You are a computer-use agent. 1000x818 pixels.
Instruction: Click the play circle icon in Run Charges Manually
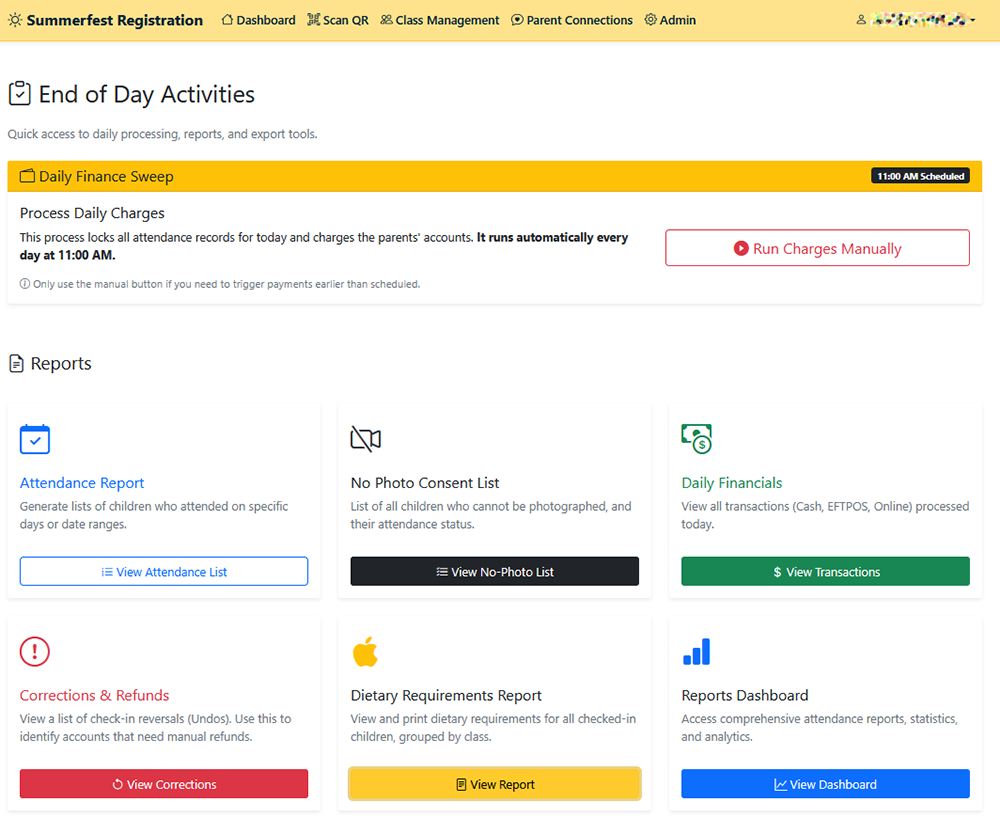tap(740, 248)
